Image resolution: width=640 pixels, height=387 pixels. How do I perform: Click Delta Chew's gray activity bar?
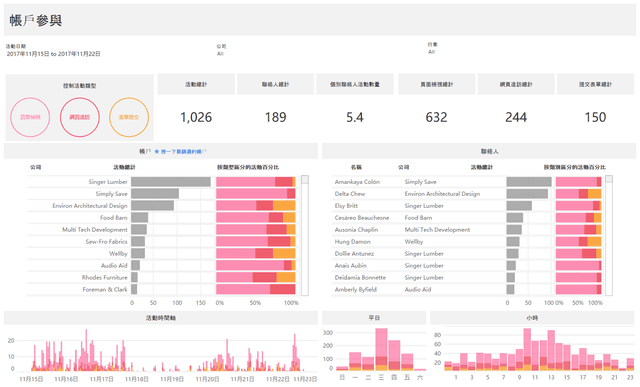[x=527, y=194]
